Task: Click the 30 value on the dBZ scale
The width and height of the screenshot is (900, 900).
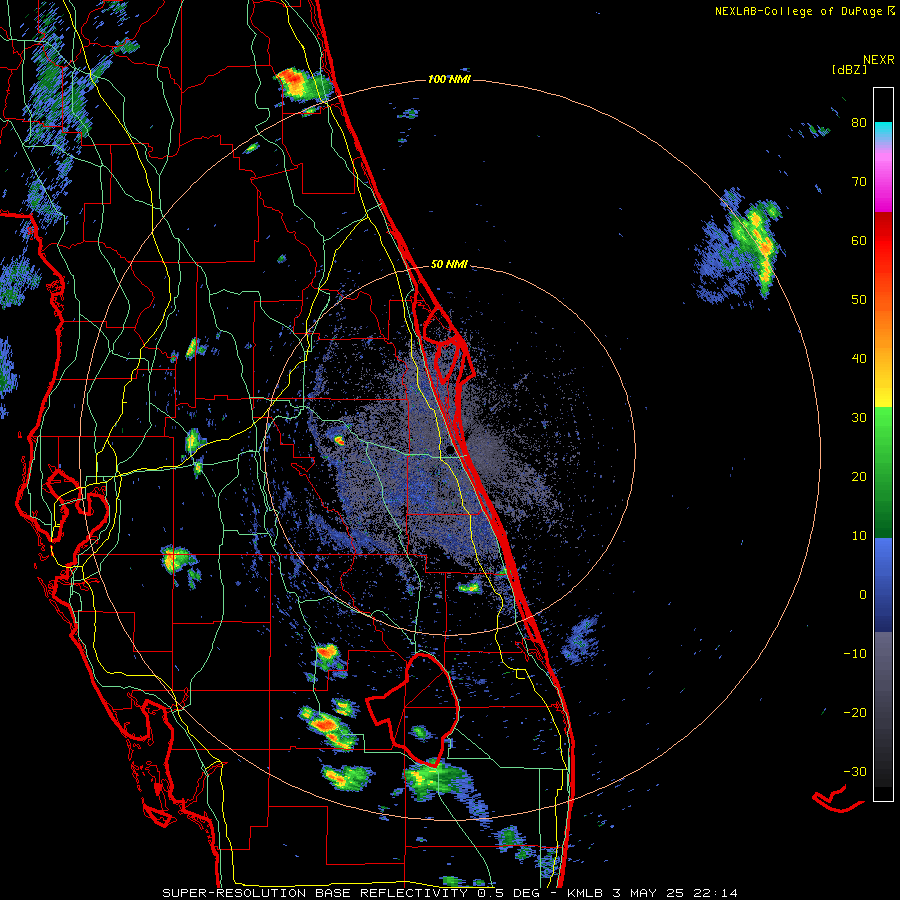Action: [859, 418]
